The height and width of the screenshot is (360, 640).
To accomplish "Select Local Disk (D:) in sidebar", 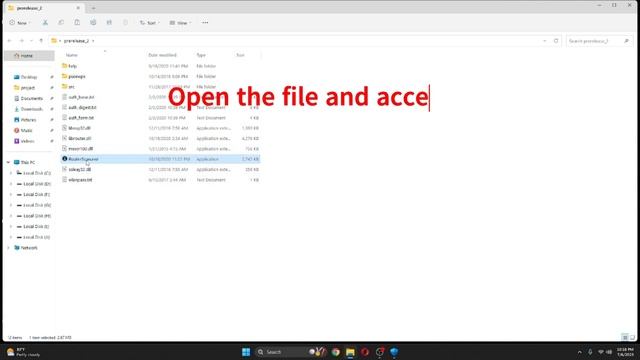I will (37, 184).
